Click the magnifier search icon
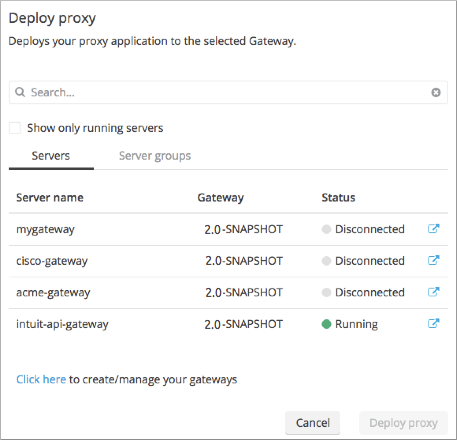 click(x=20, y=92)
